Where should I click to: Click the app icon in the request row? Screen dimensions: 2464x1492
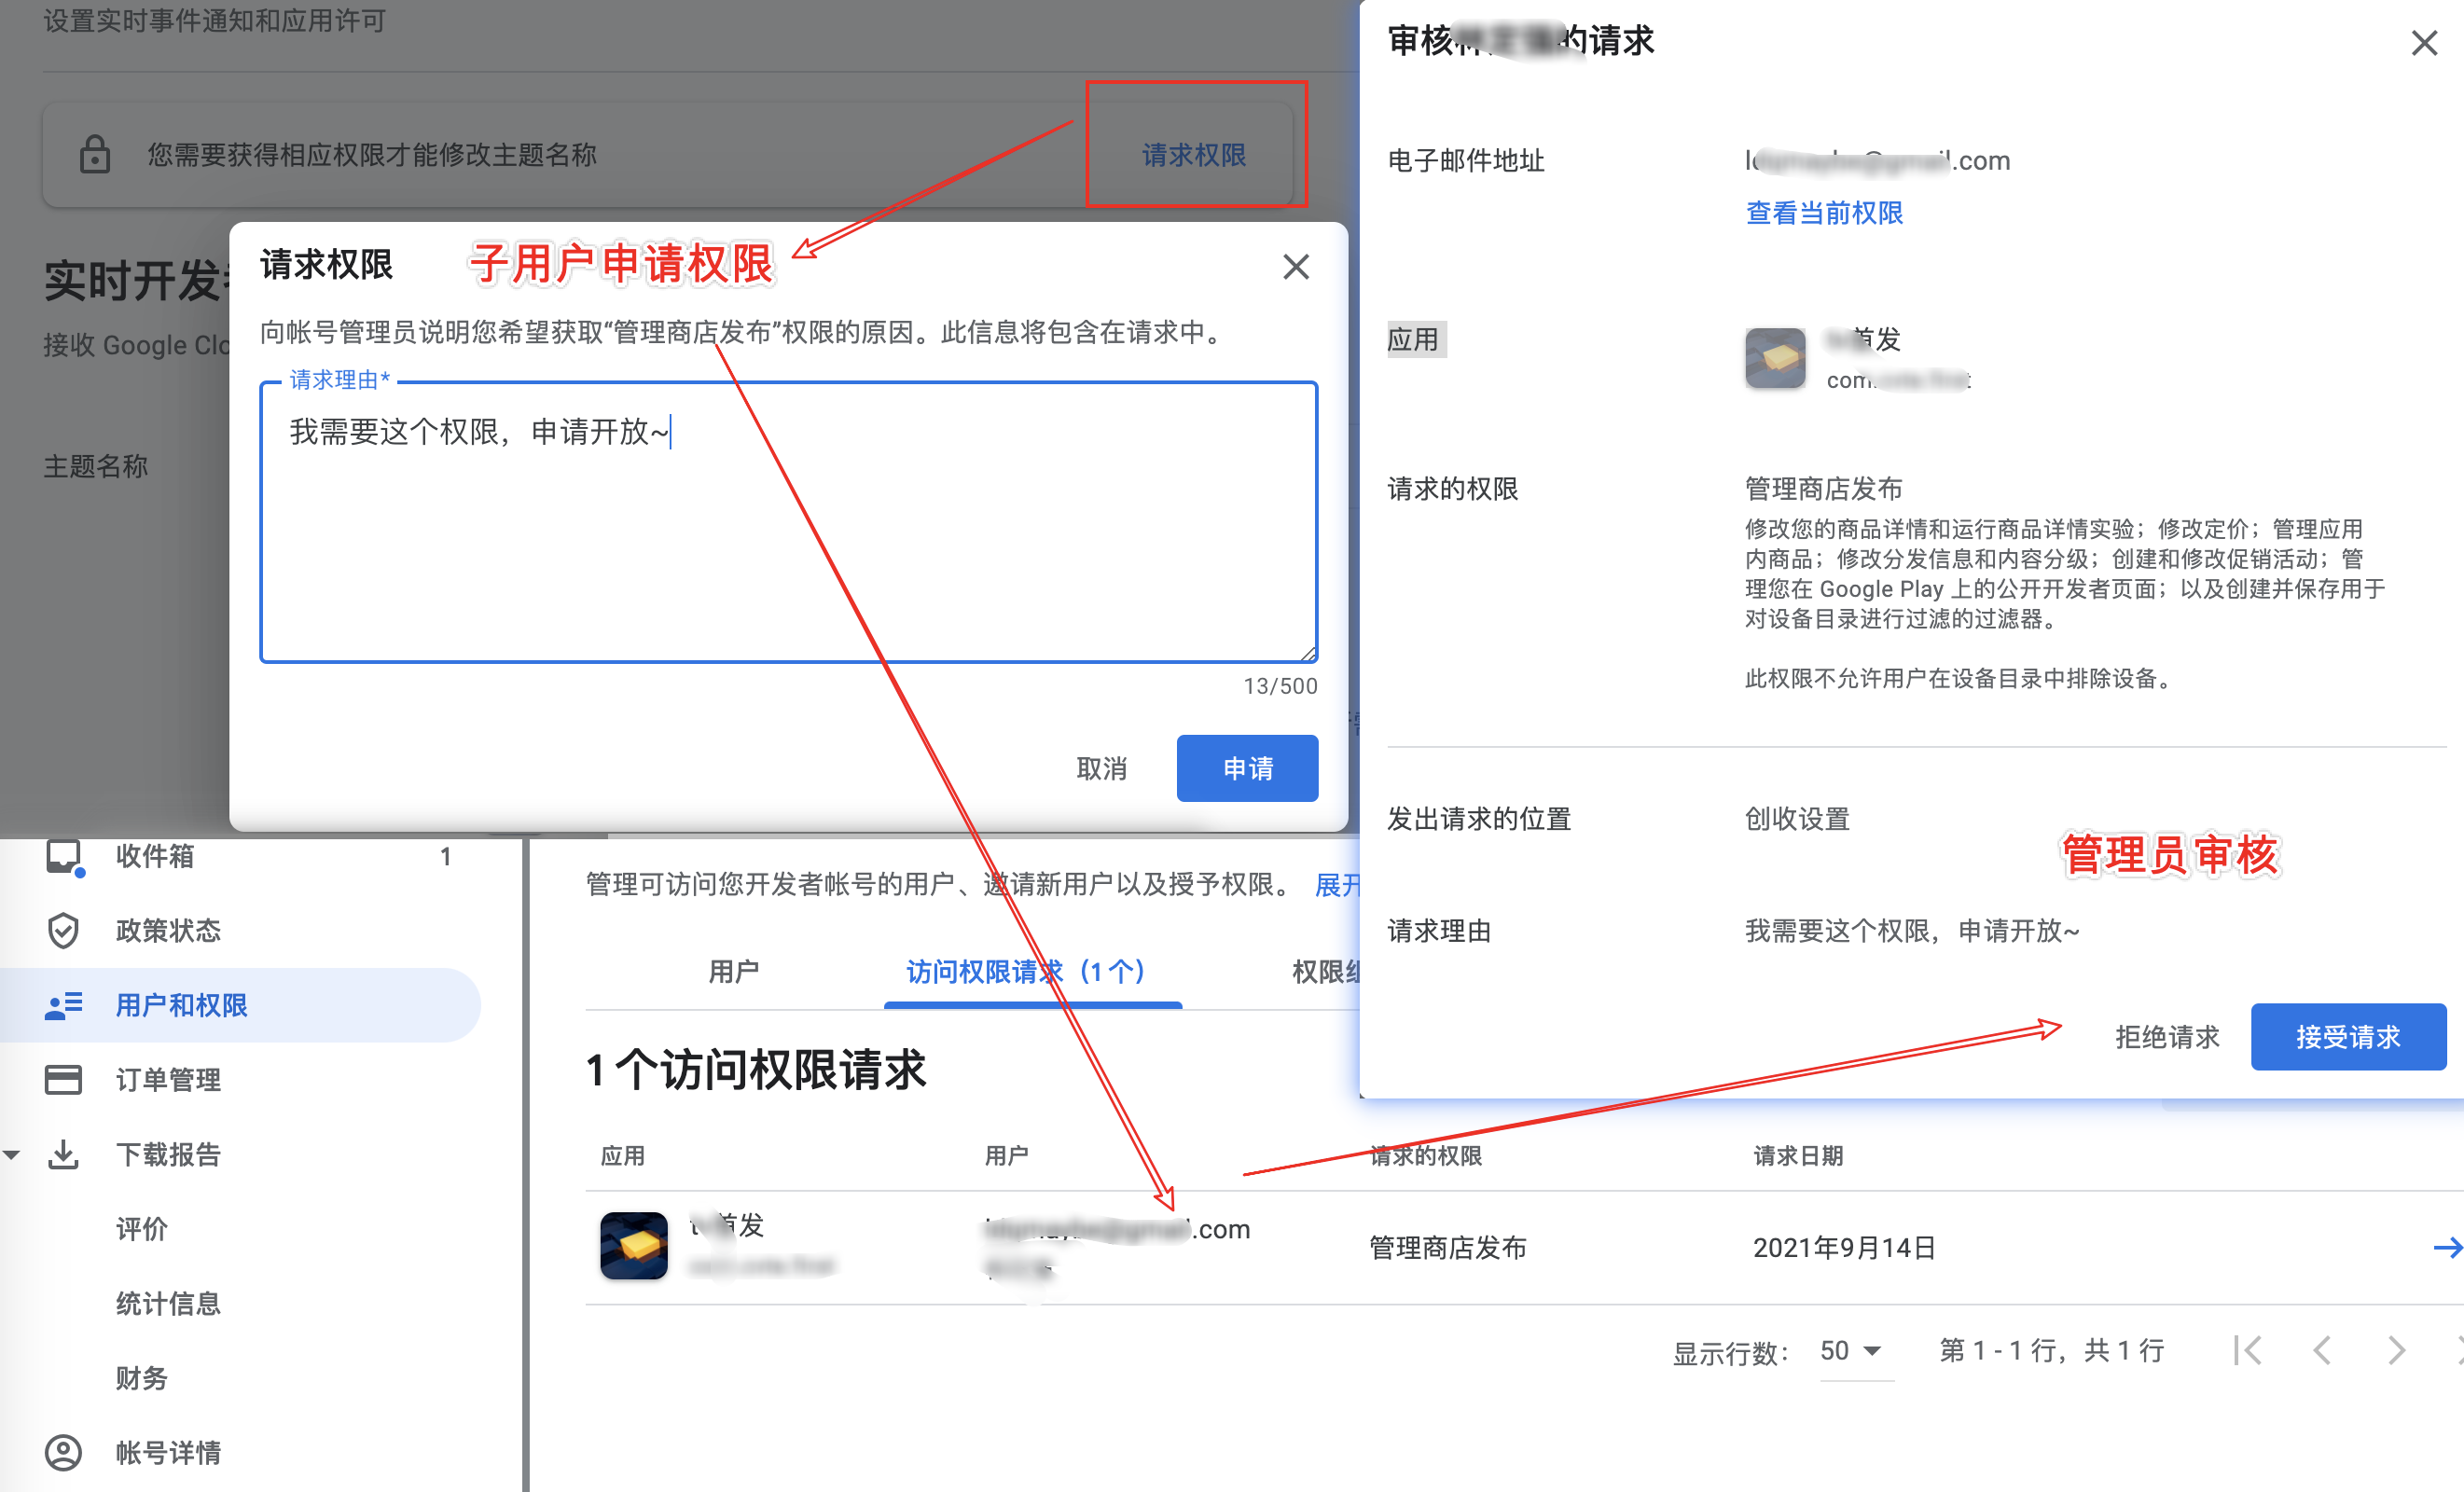point(633,1245)
